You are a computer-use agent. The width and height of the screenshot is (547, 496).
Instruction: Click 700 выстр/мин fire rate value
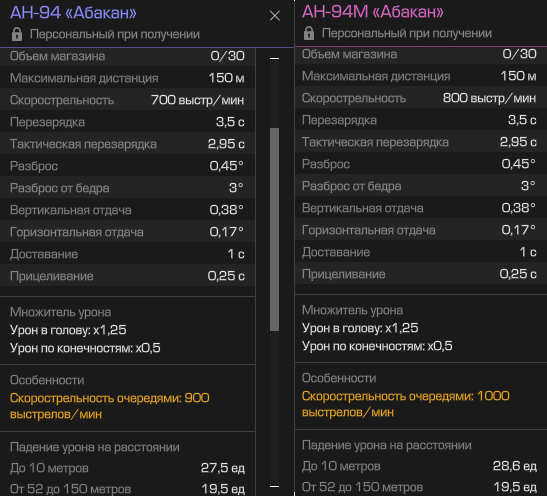[197, 100]
